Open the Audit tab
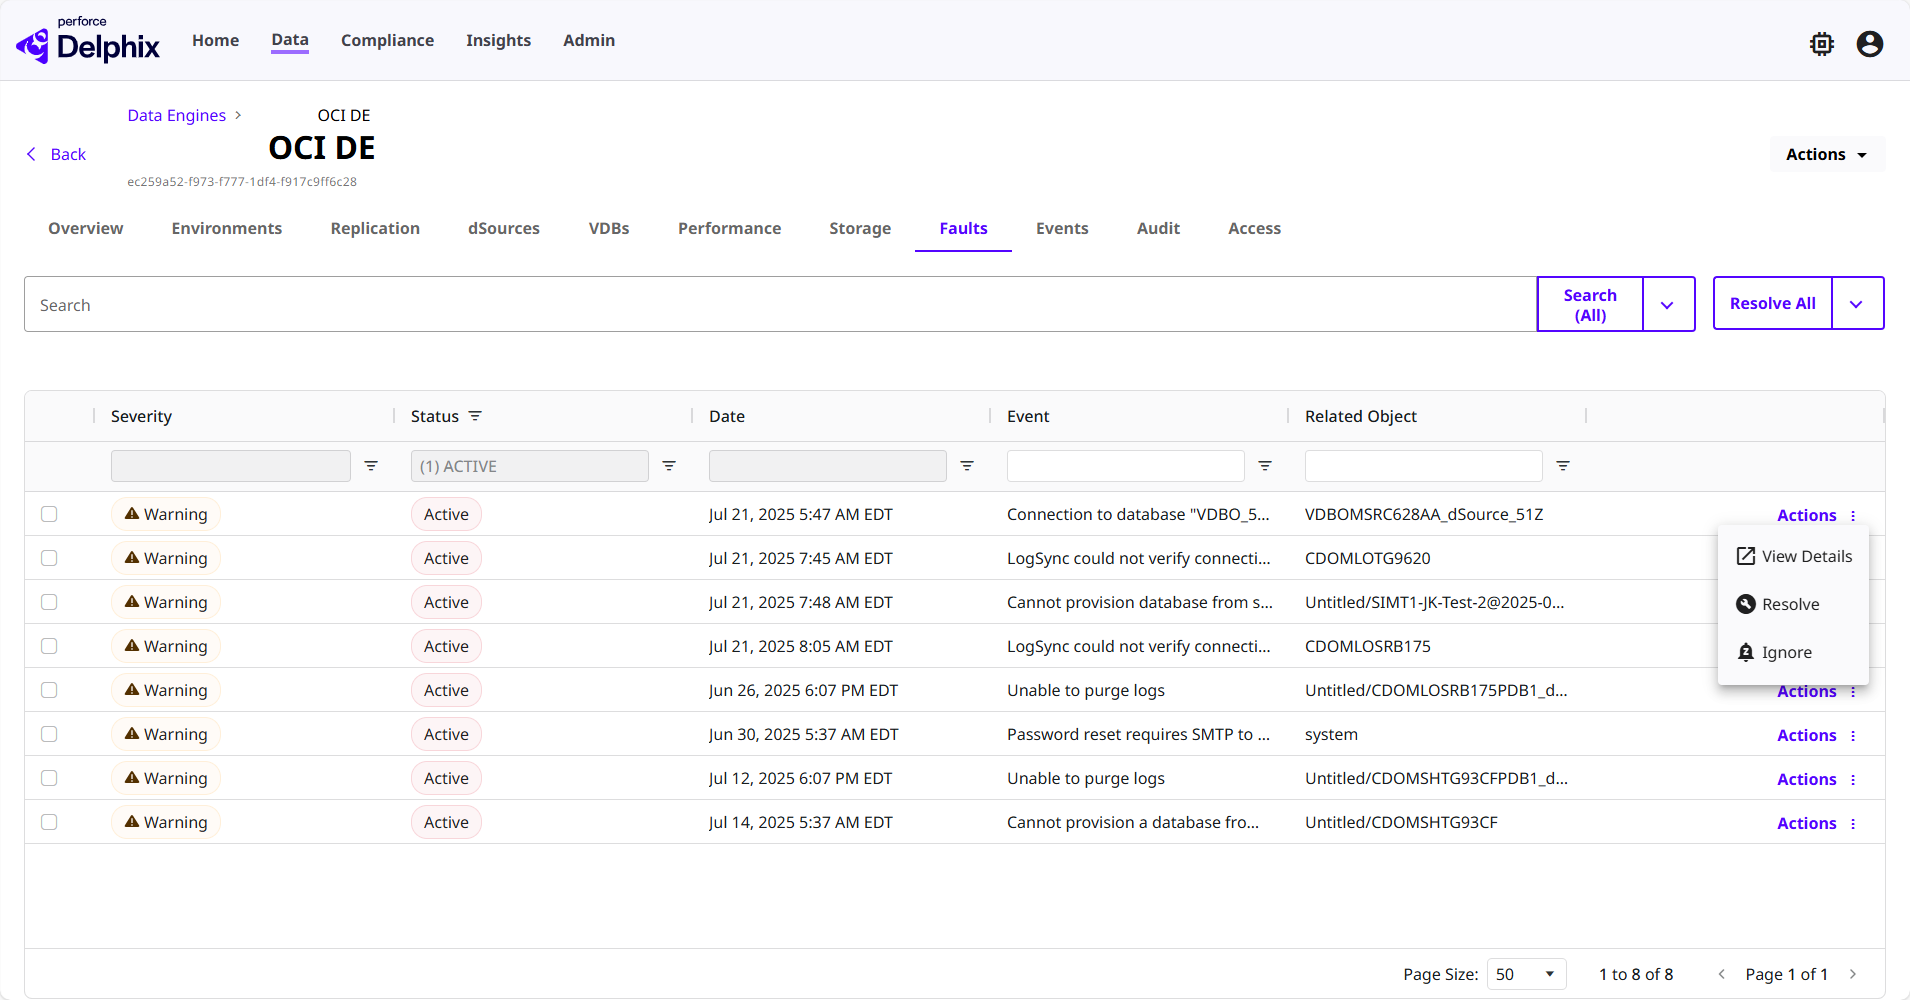 [1158, 228]
